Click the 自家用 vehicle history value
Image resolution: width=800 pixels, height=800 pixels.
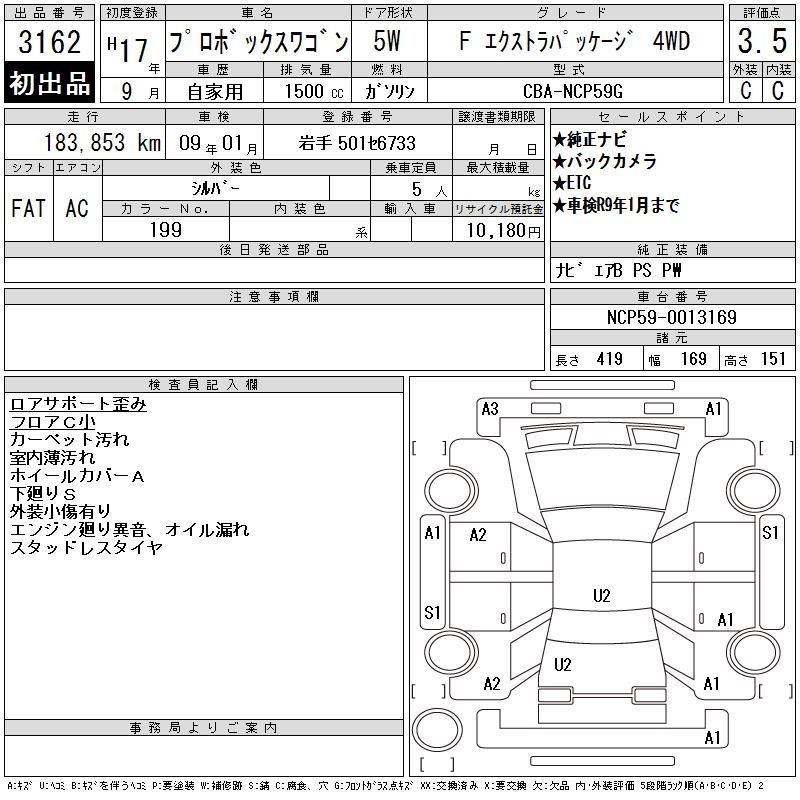coord(215,92)
